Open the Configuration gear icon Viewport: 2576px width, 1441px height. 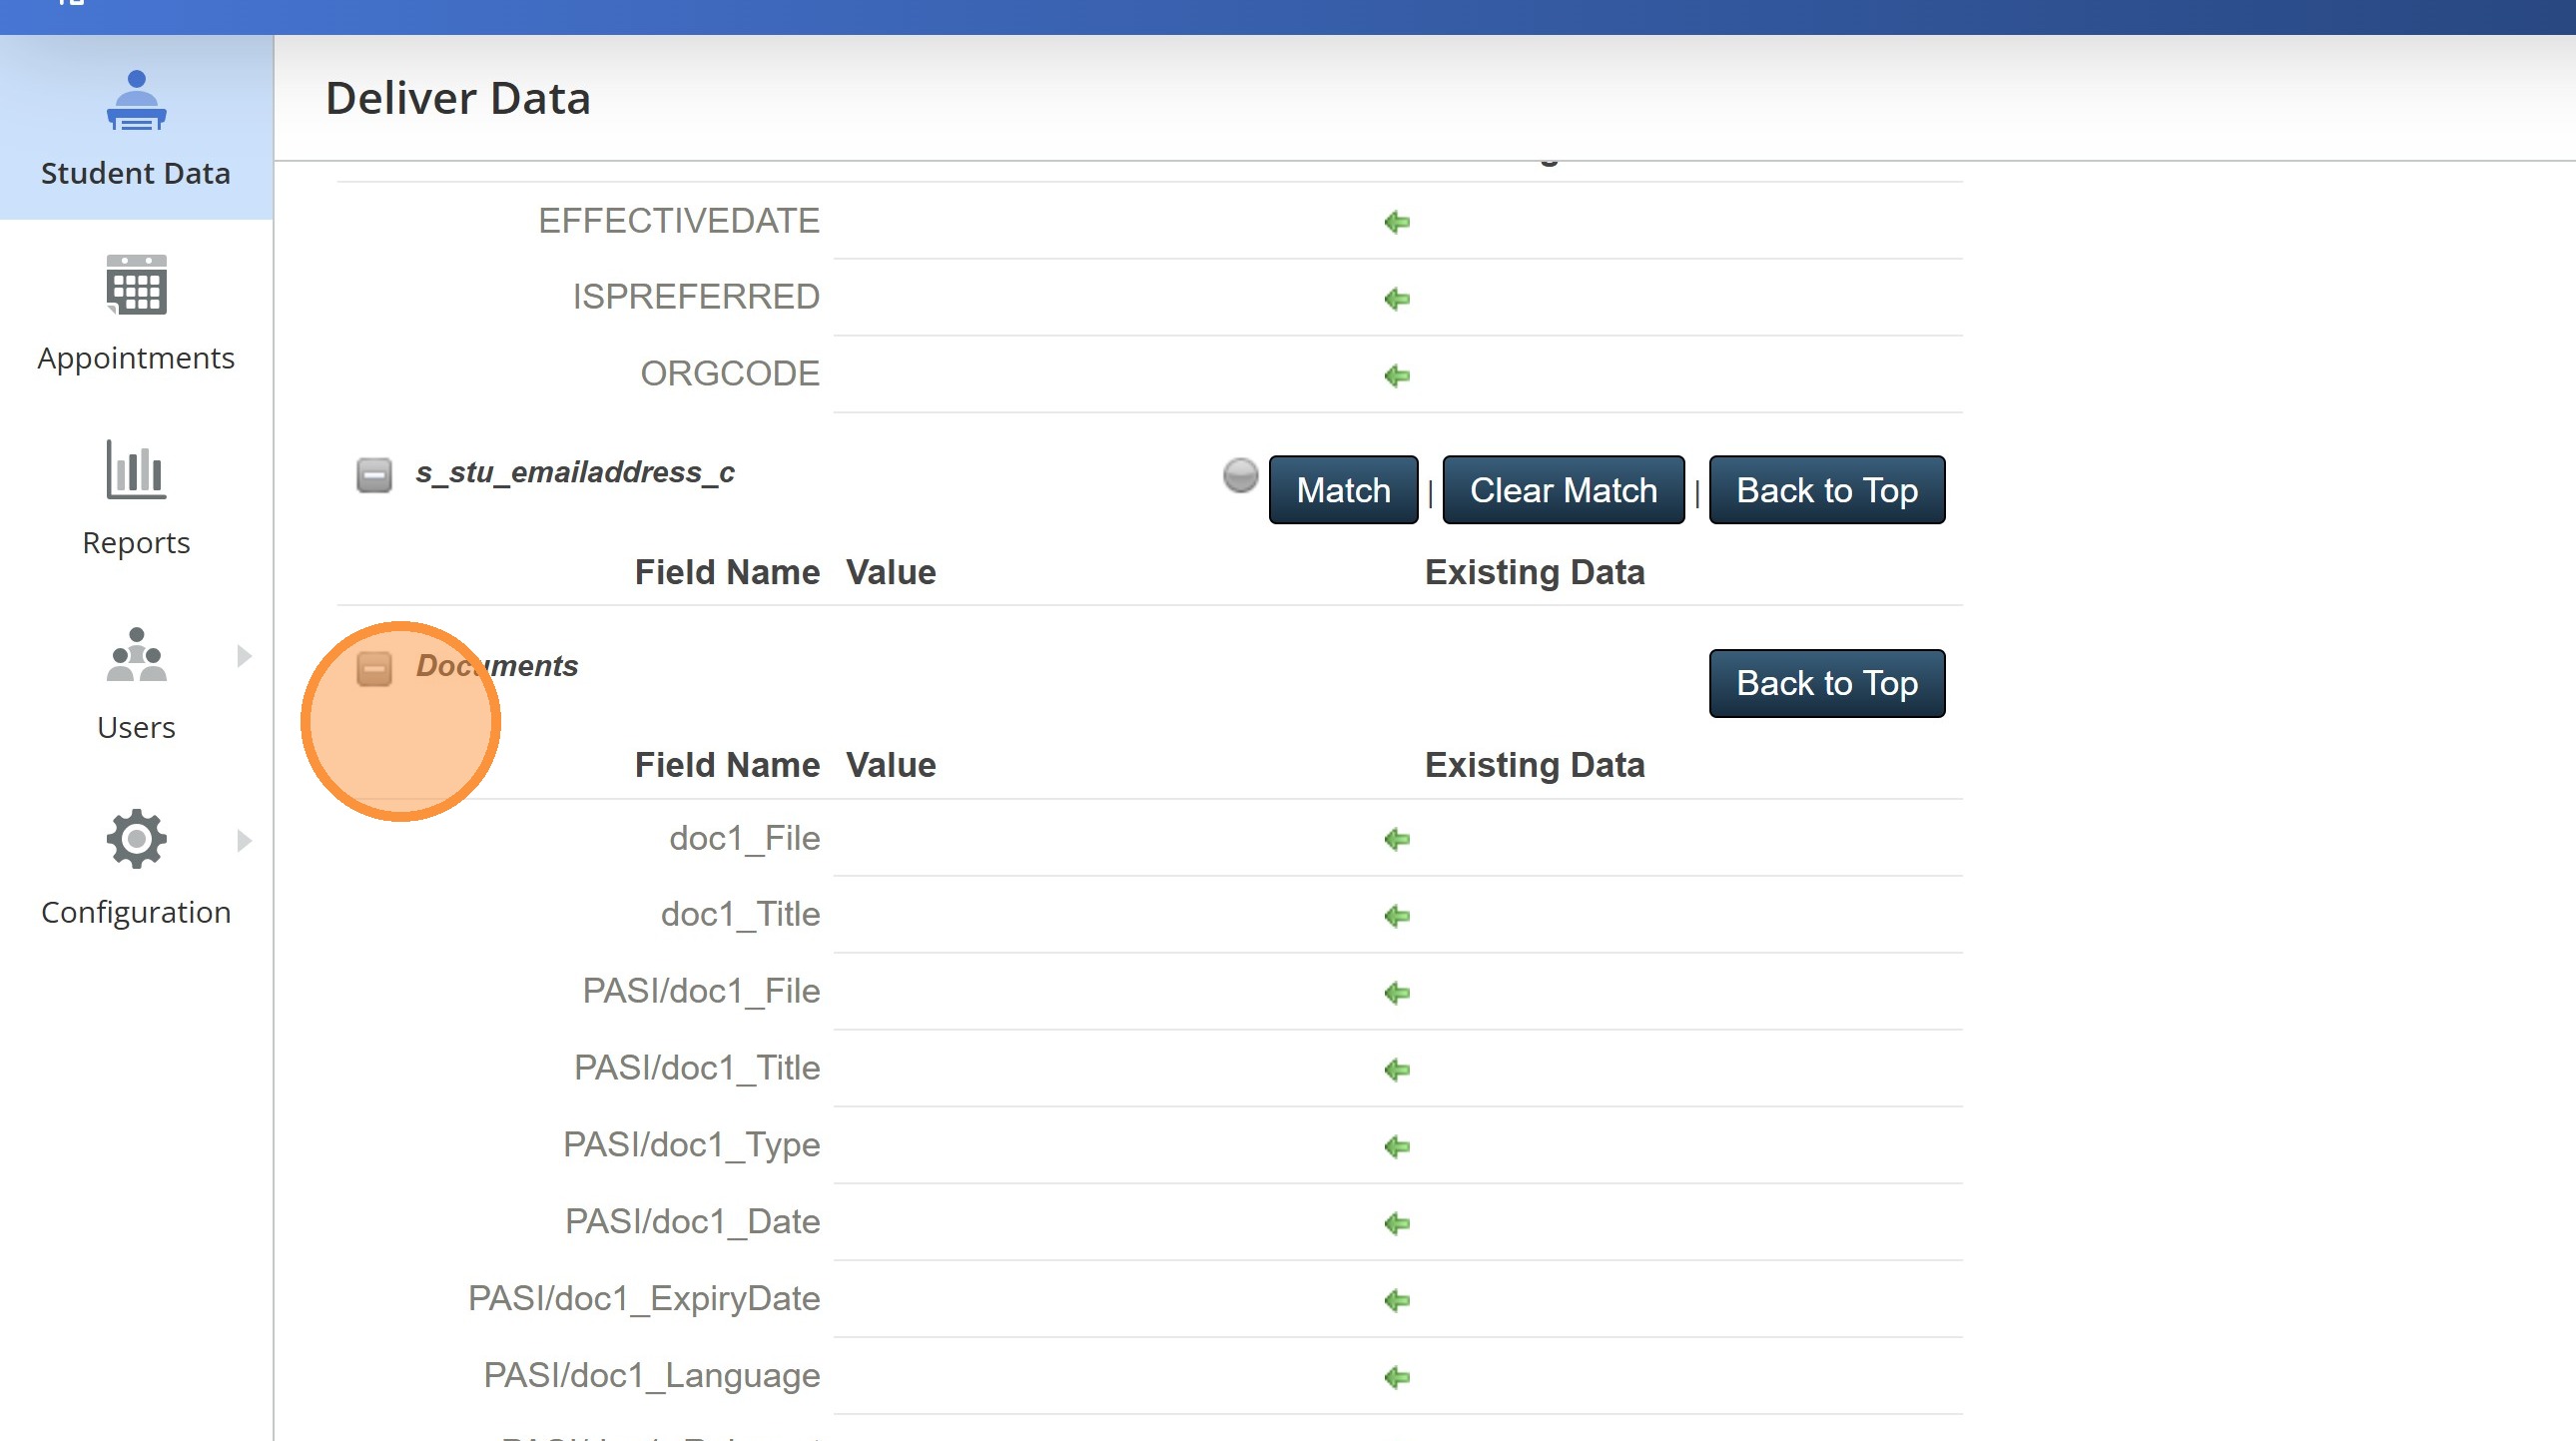pos(136,839)
